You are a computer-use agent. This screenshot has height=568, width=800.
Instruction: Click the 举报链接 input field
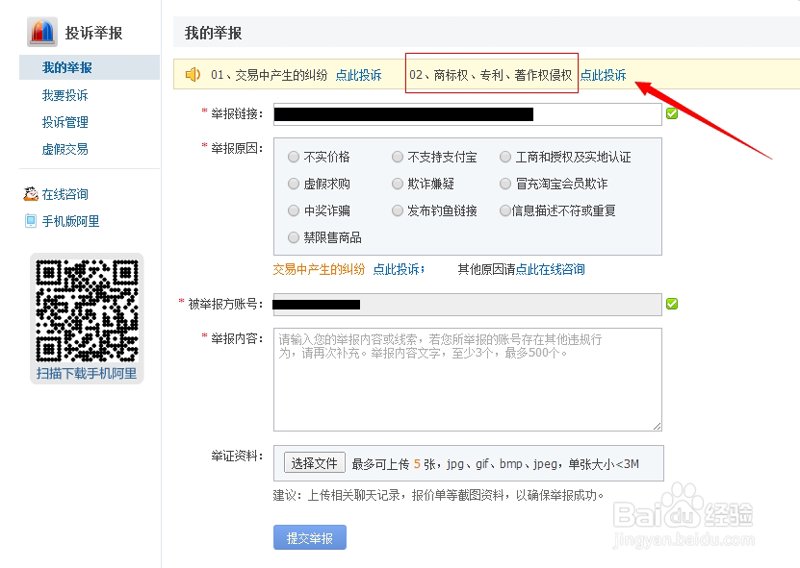(467, 114)
